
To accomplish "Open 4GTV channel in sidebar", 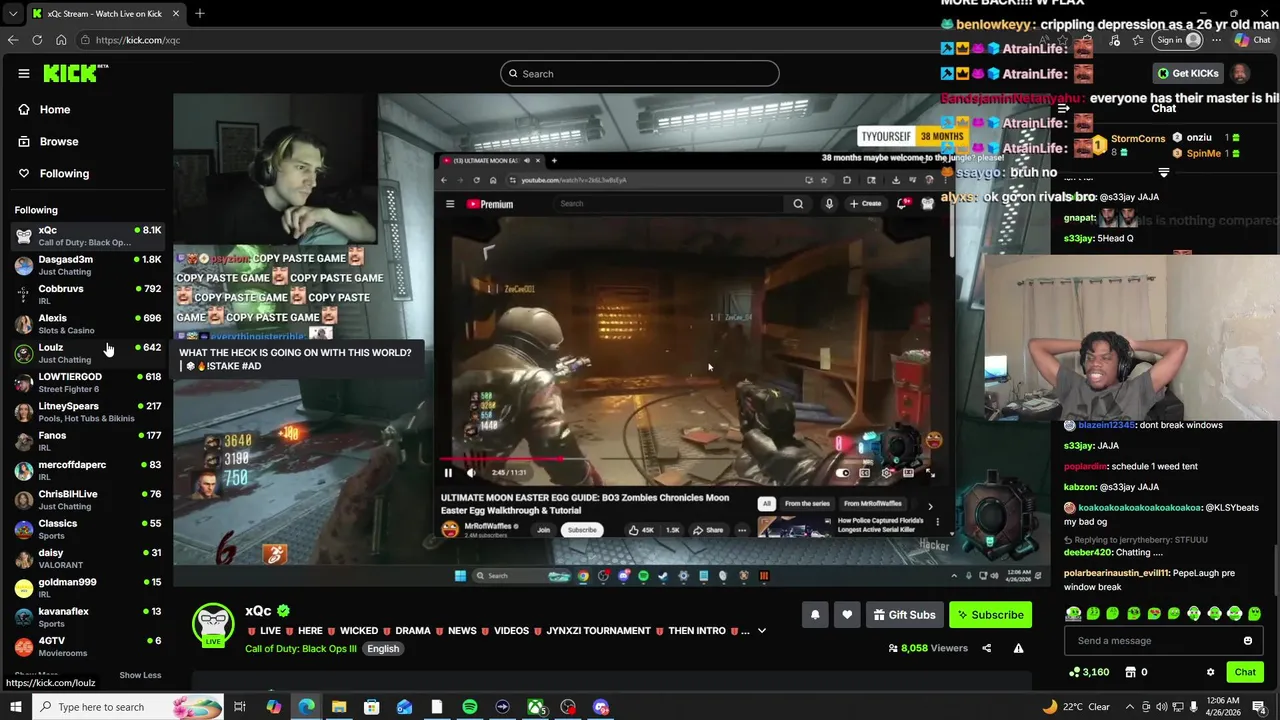I will pyautogui.click(x=88, y=646).
